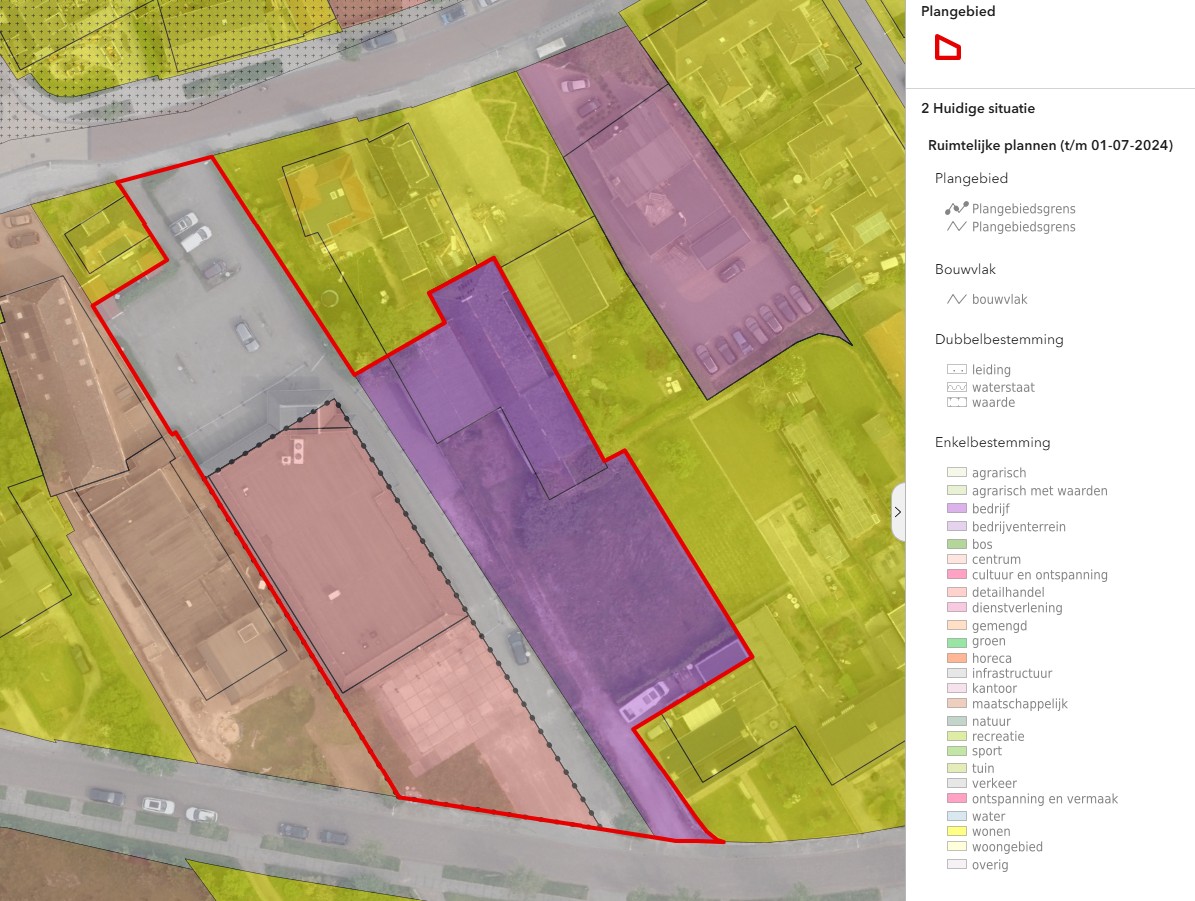Click the water blue swatch
The image size is (1195, 901).
[x=956, y=816]
